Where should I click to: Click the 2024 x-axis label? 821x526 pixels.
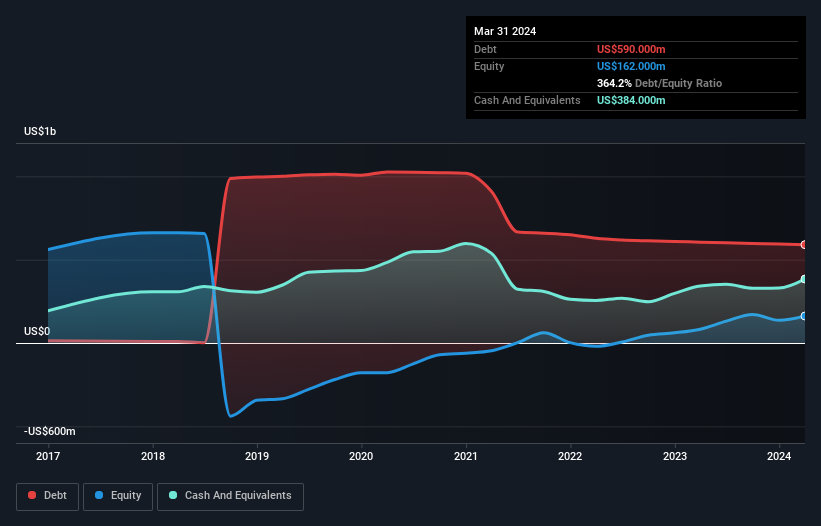point(779,456)
